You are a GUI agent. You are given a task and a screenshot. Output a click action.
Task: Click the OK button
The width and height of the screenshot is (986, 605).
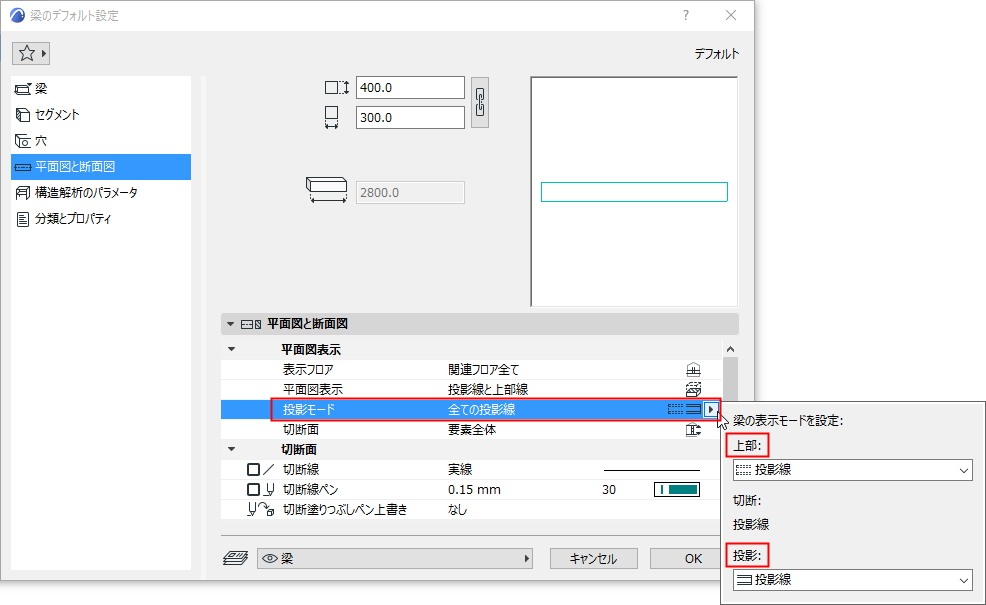coord(686,558)
